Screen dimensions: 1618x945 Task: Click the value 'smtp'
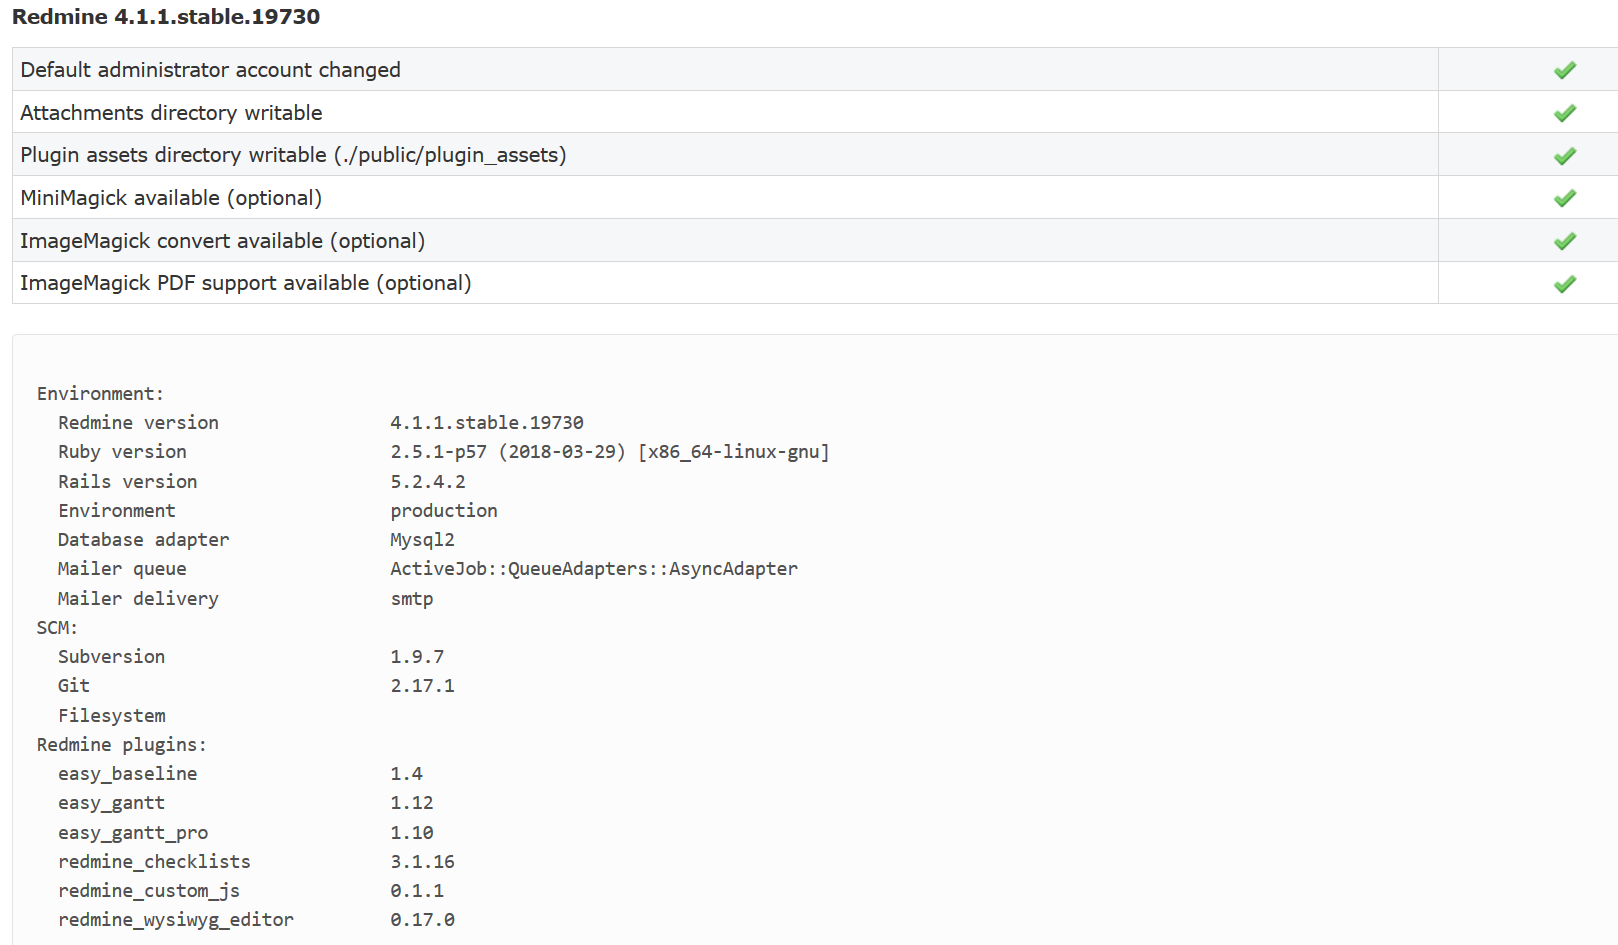tap(412, 599)
